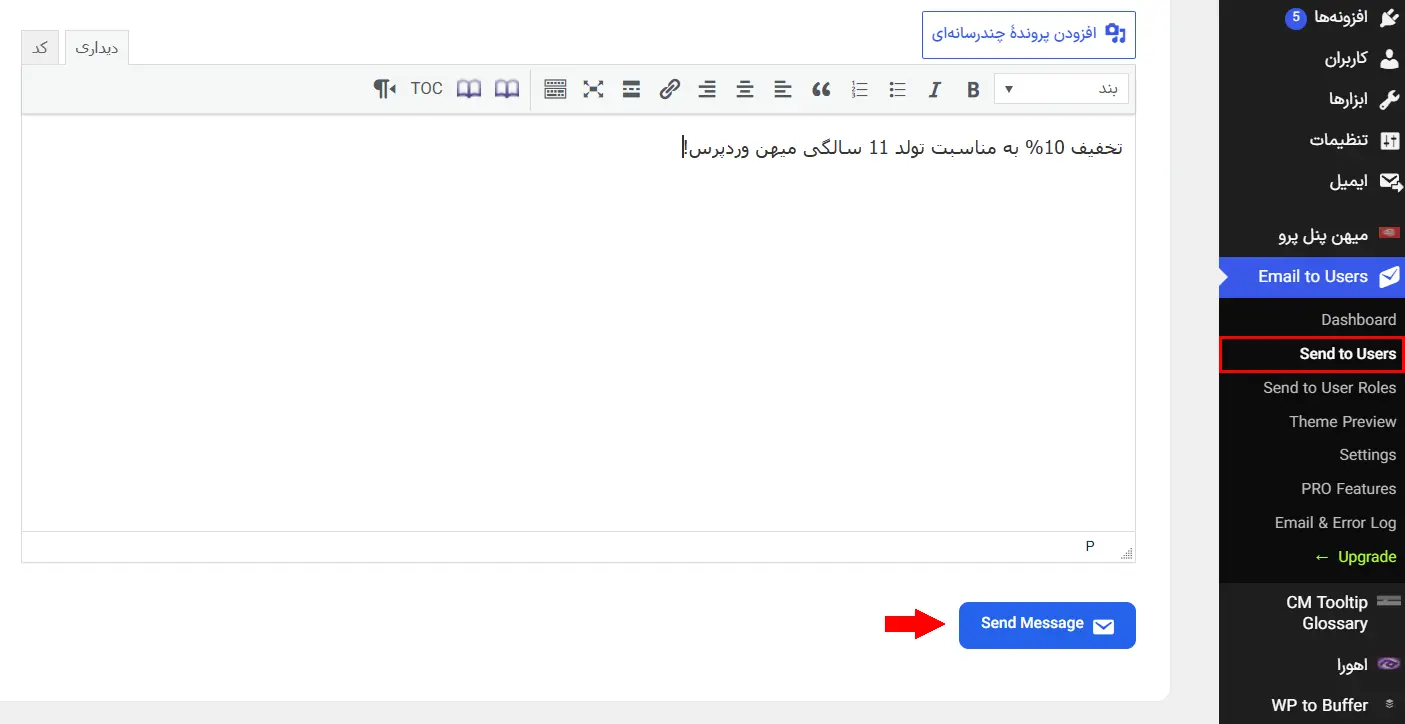Image resolution: width=1405 pixels, height=724 pixels.
Task: Open the Theme Preview submenu
Action: coord(1342,422)
